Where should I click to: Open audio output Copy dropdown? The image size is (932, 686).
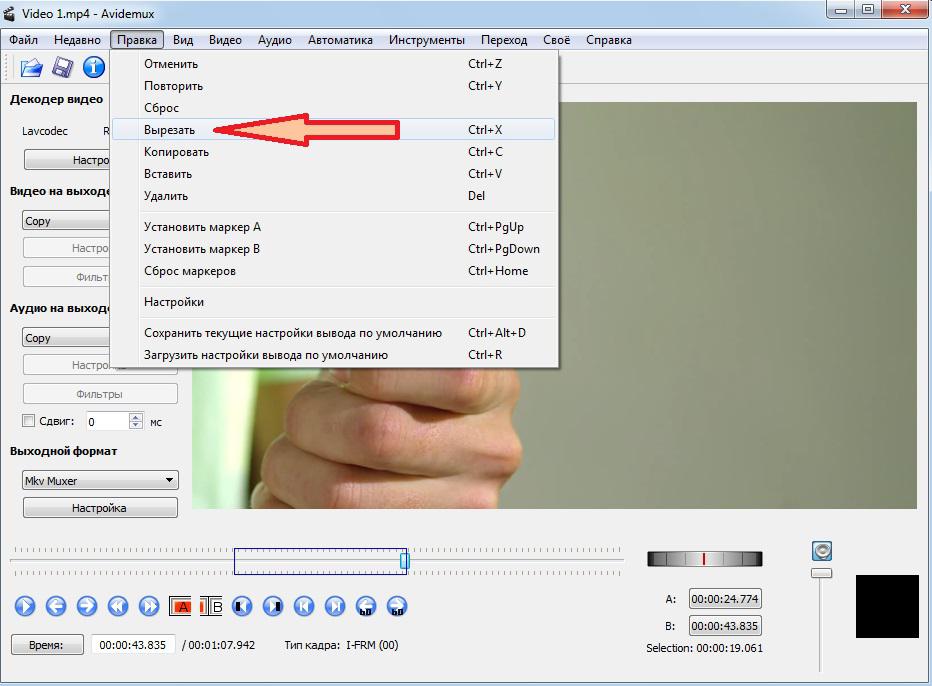click(65, 338)
